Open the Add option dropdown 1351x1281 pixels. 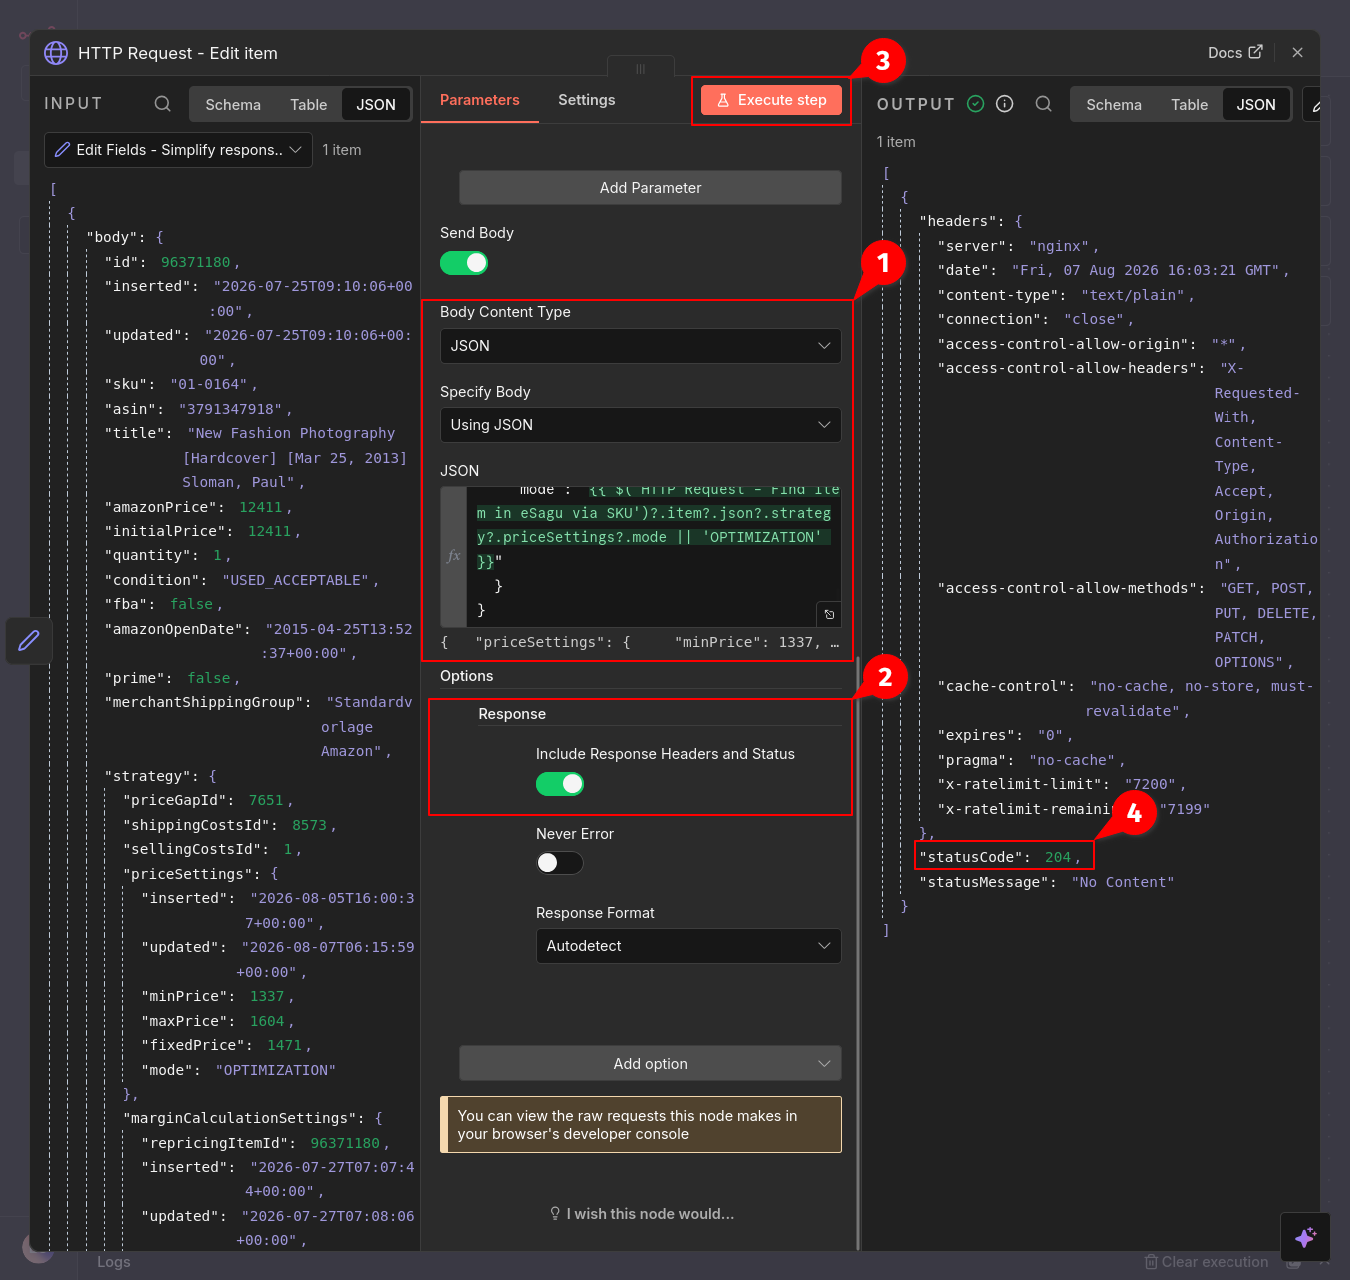(650, 1064)
